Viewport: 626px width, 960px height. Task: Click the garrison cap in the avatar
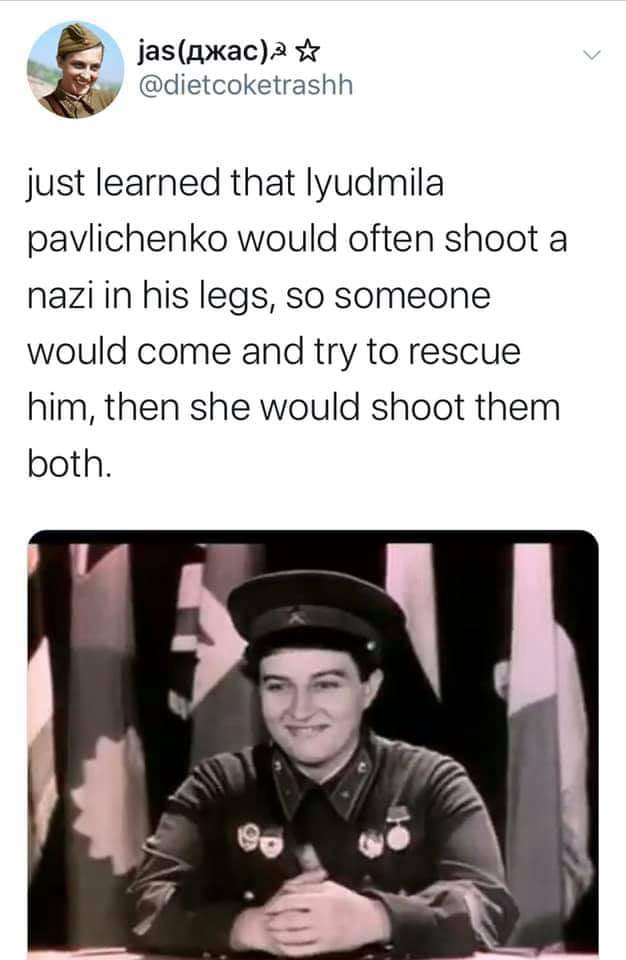coord(78,38)
